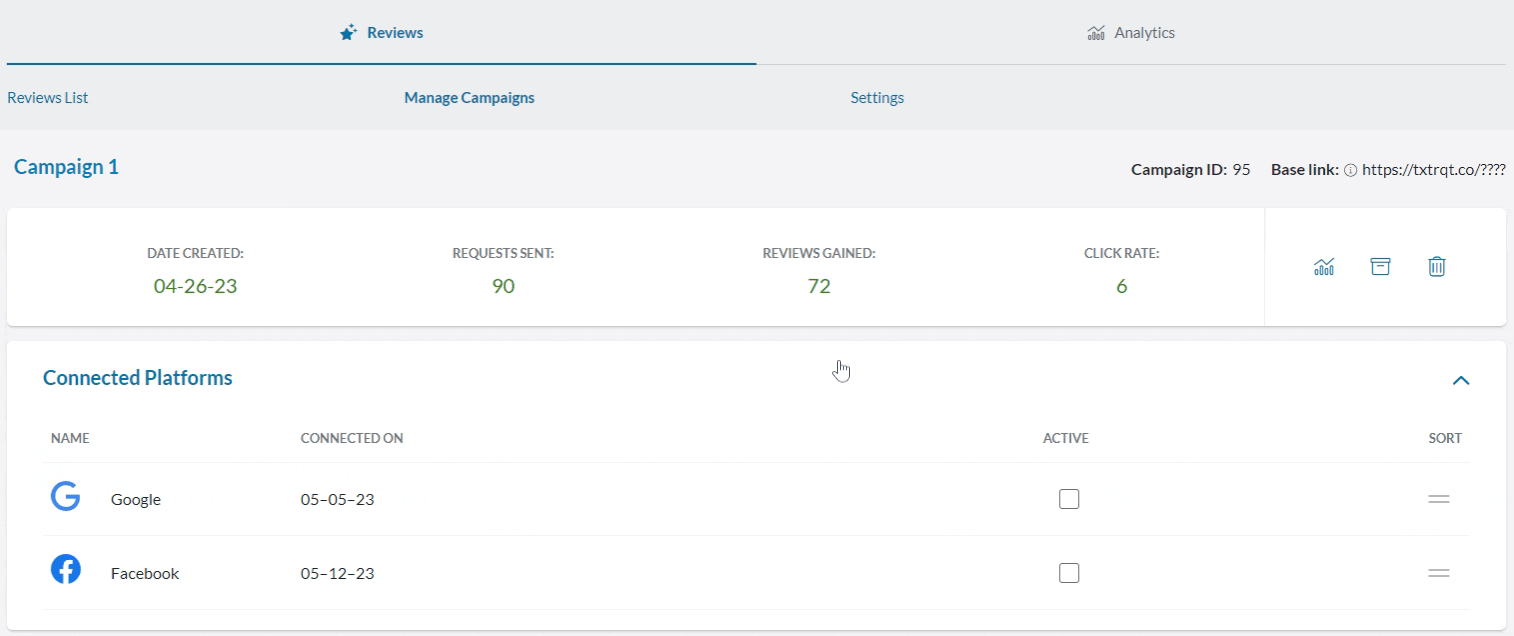Open the Reviews tab
Viewport: 1514px width, 636px height.
pyautogui.click(x=382, y=33)
